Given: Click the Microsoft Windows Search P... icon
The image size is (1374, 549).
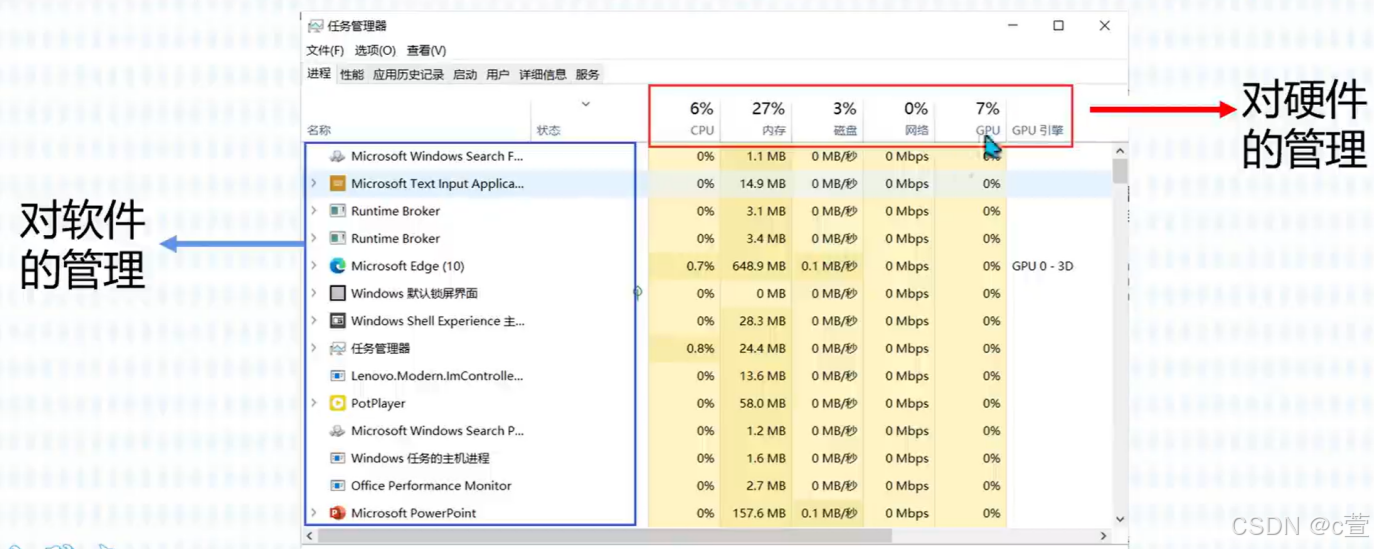Looking at the screenshot, I should [x=338, y=431].
